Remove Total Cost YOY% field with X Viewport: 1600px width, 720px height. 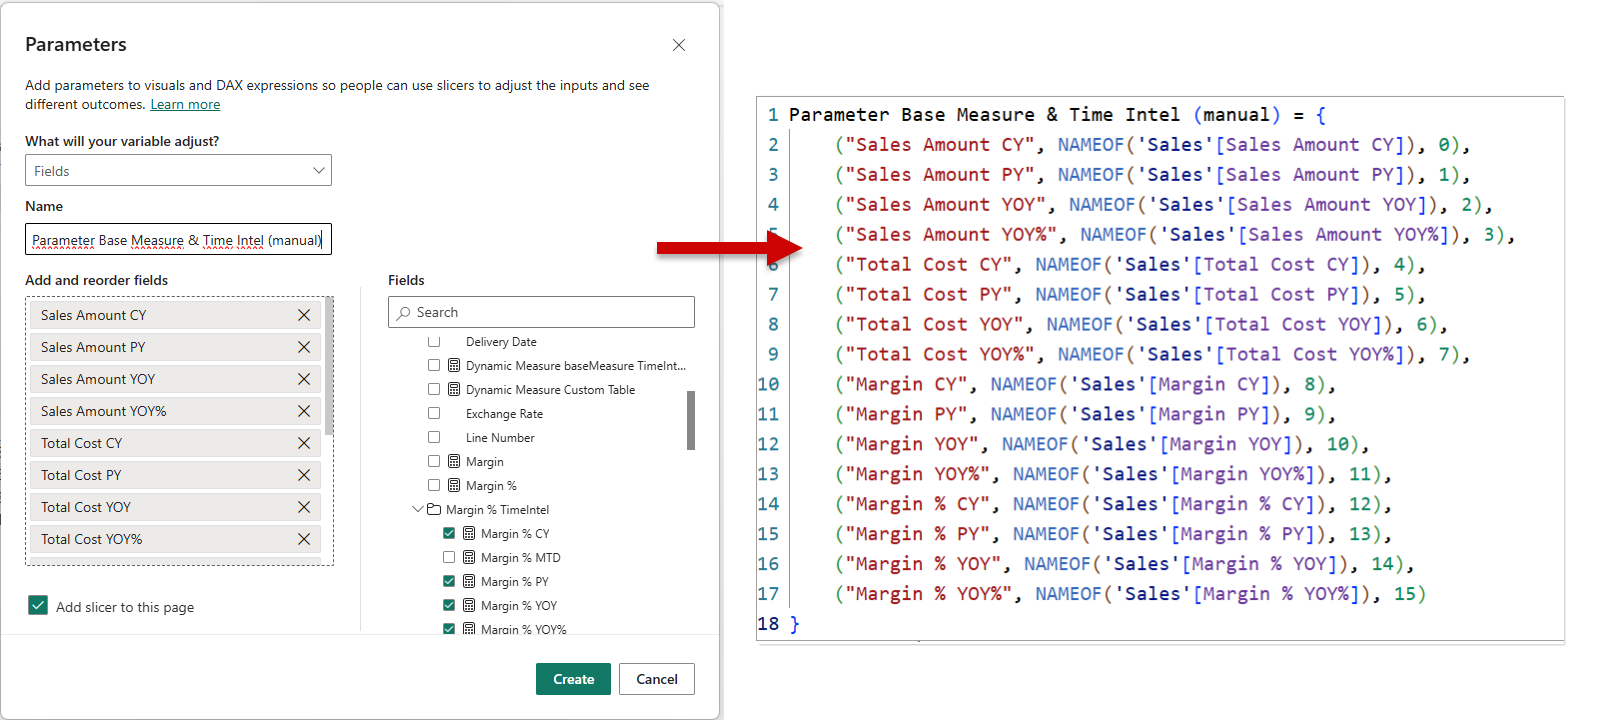304,539
